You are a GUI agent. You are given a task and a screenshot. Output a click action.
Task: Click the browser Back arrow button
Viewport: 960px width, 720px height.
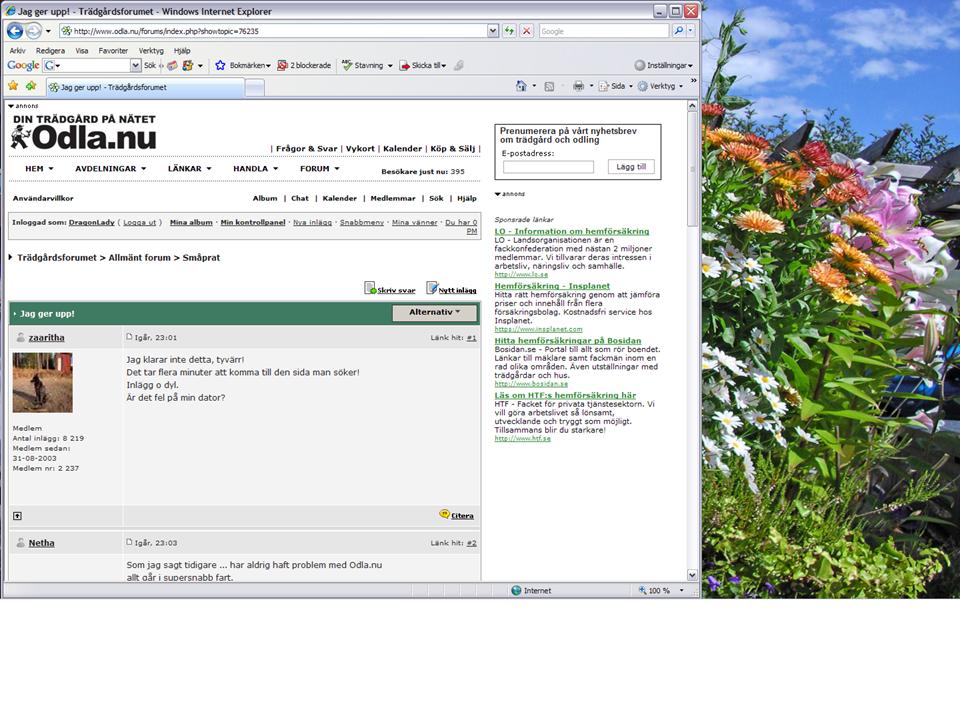15,31
